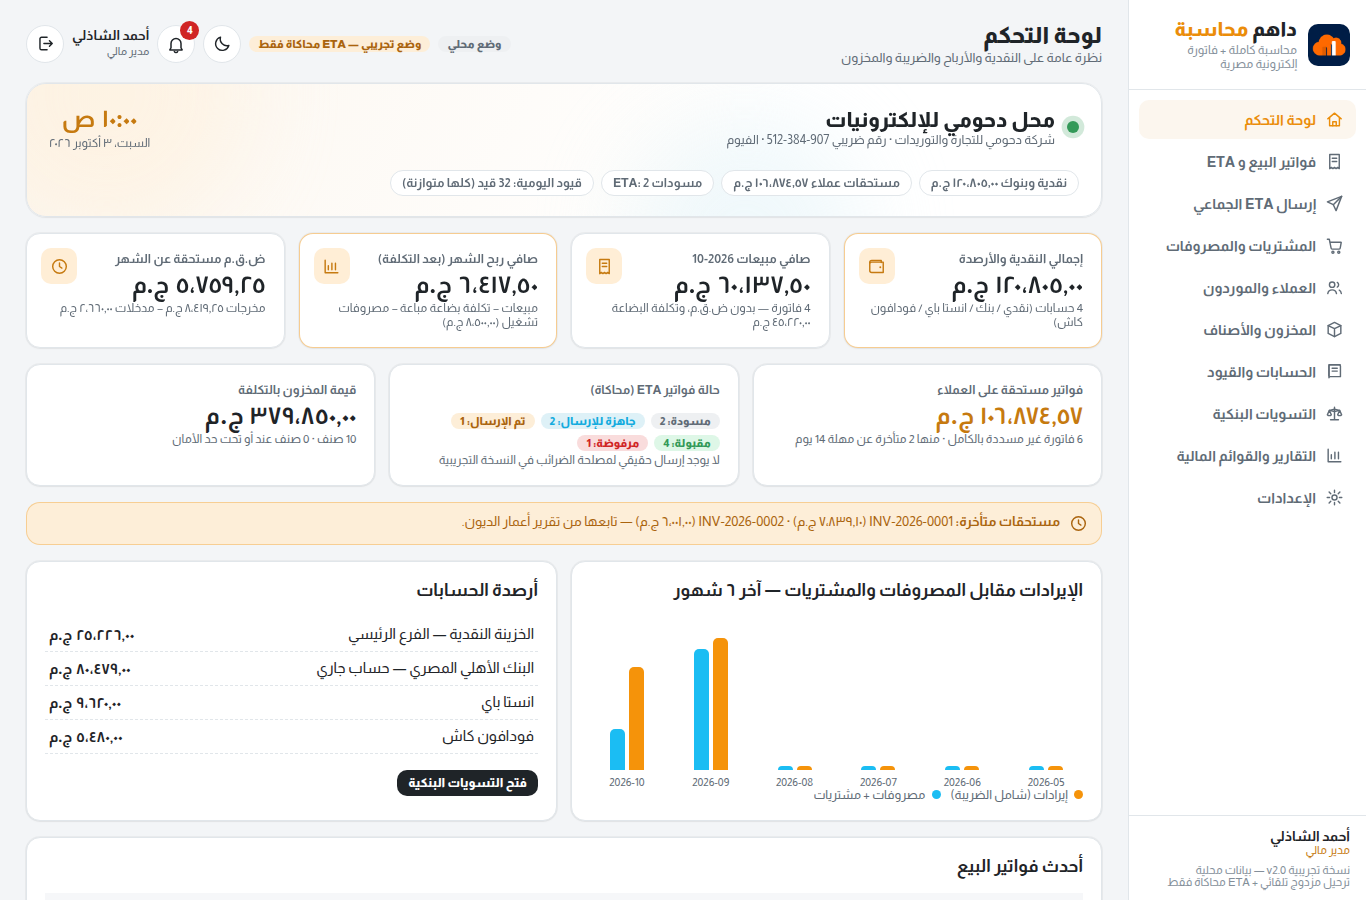Click the نقدية وبنوك chip
Viewport: 1366px width, 900px height.
(x=999, y=183)
